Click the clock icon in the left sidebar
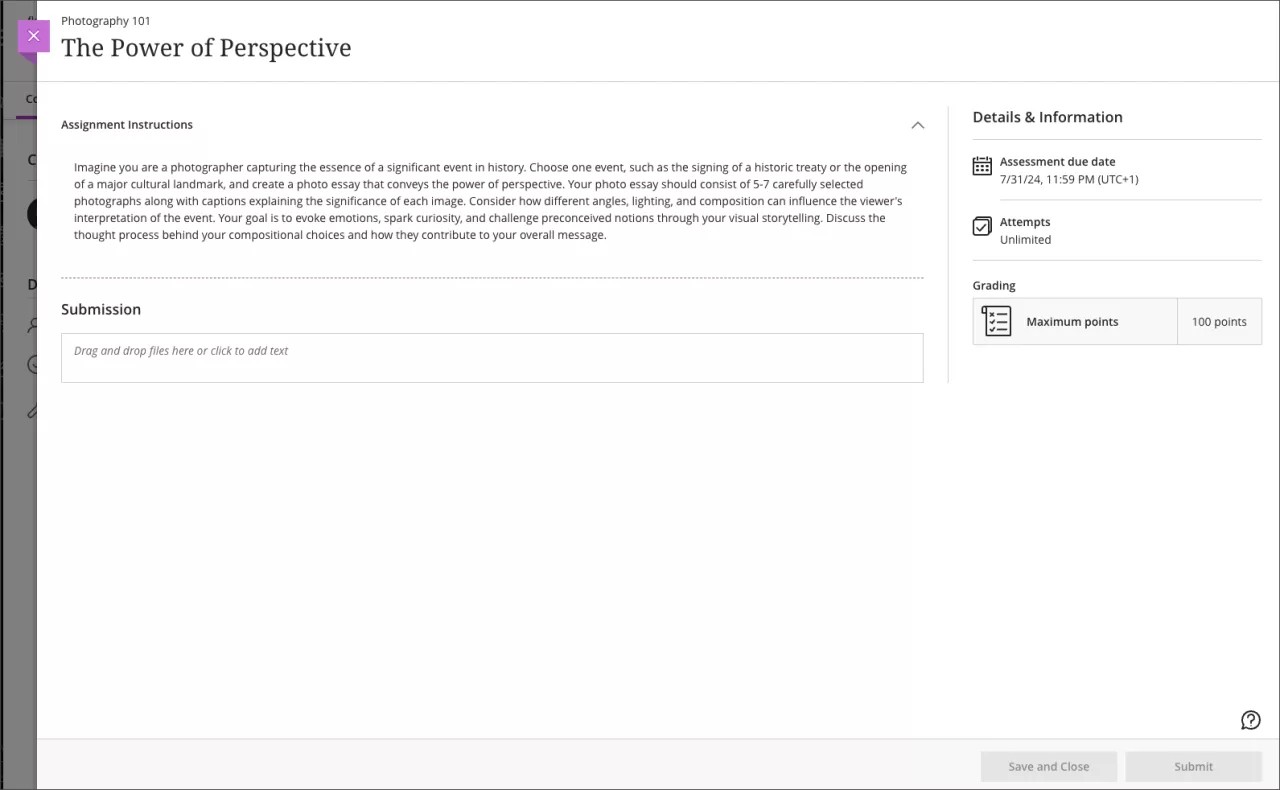Viewport: 1280px width, 790px height. pyautogui.click(x=31, y=364)
